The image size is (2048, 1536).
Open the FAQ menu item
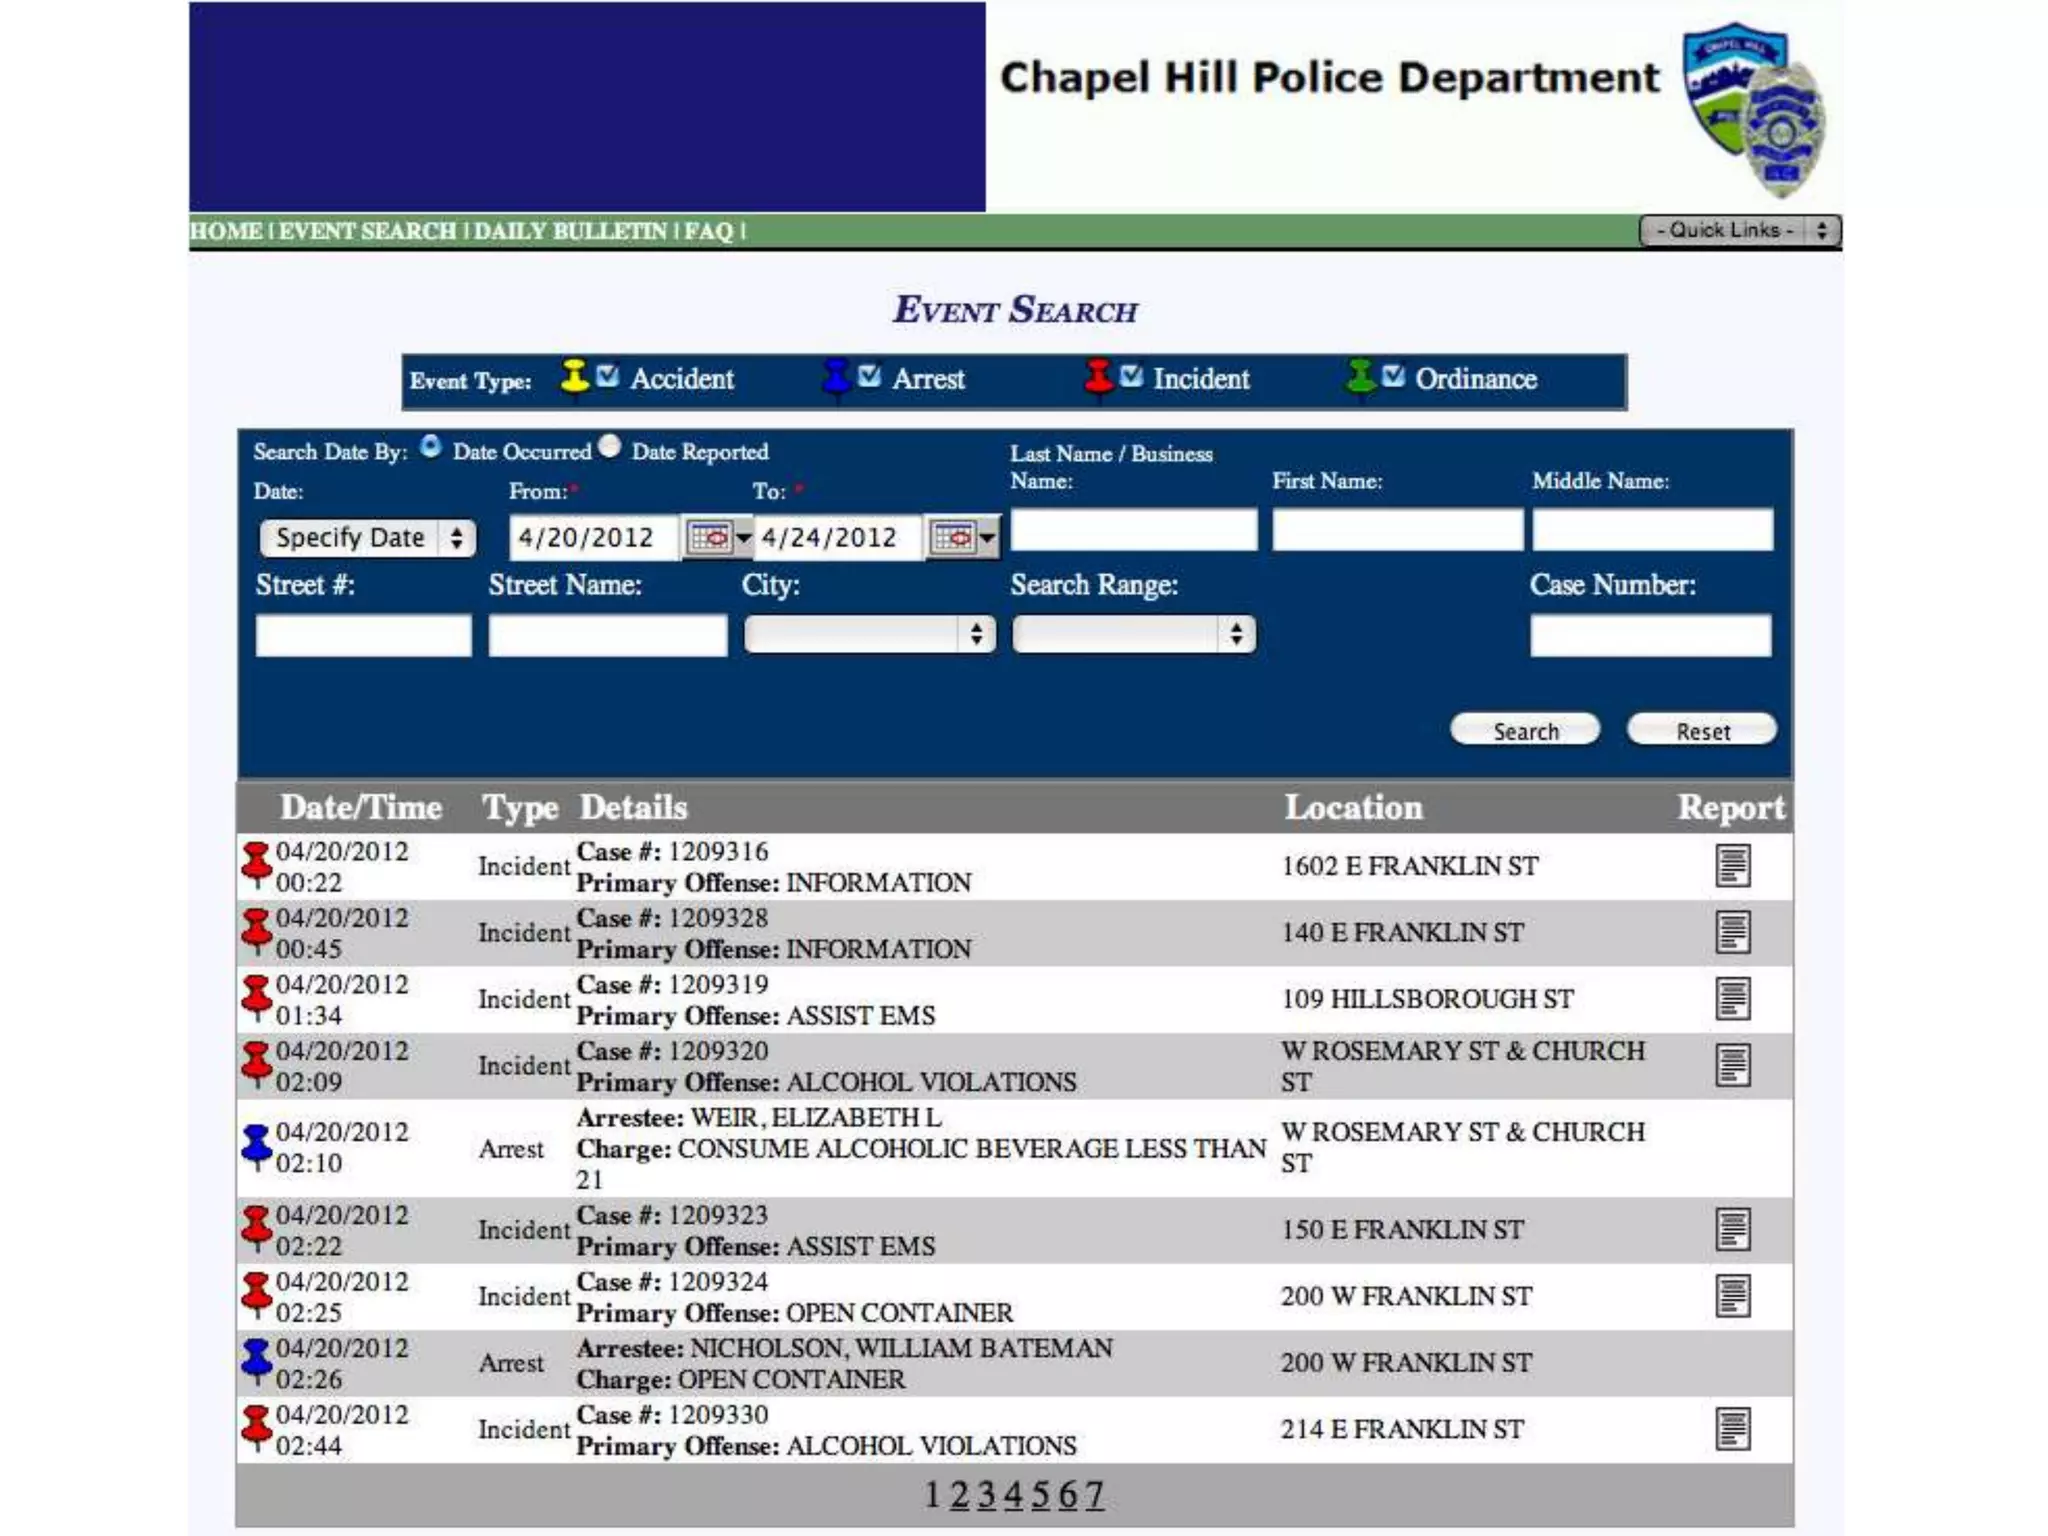709,232
